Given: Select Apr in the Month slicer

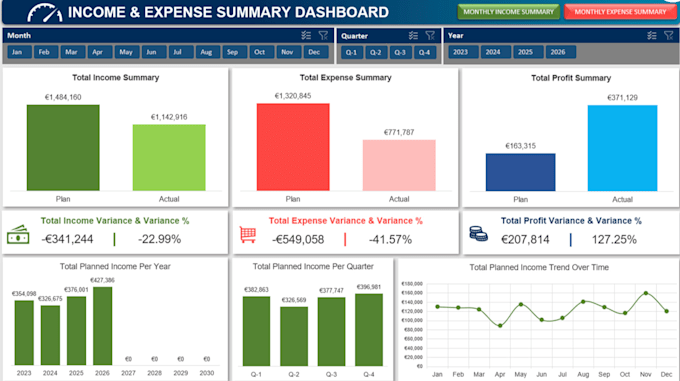Looking at the screenshot, I should pyautogui.click(x=100, y=52).
